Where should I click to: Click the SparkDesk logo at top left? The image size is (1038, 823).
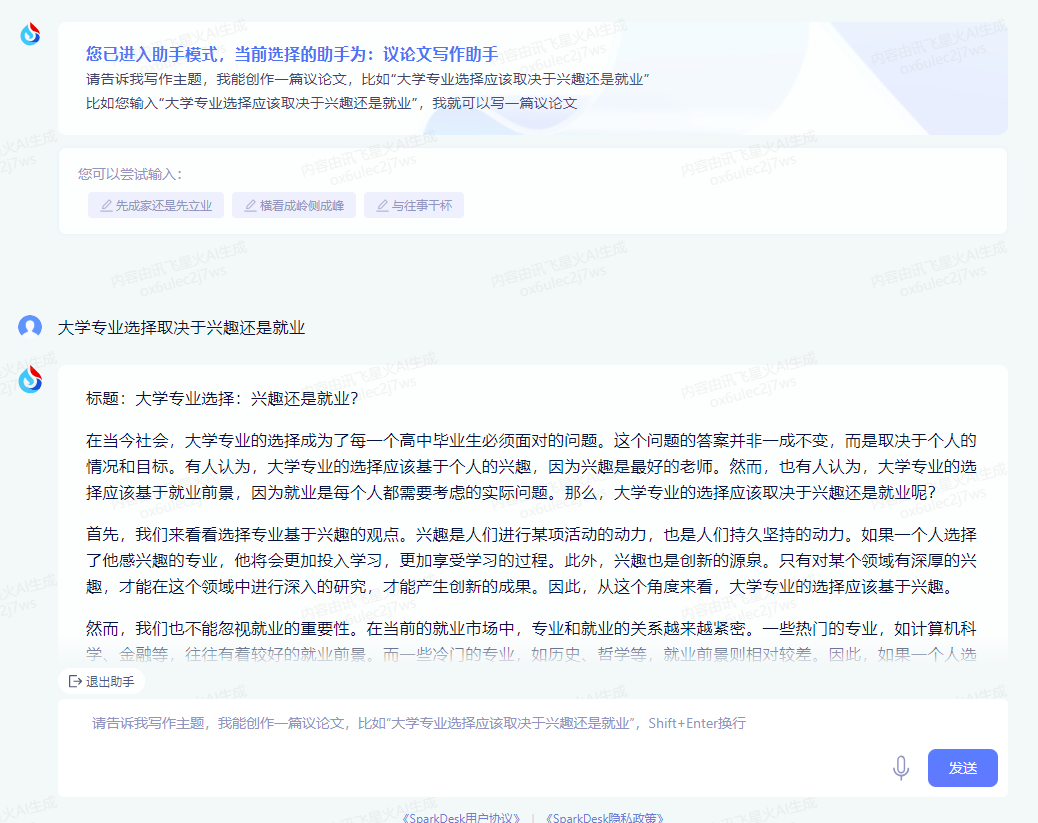(29, 33)
